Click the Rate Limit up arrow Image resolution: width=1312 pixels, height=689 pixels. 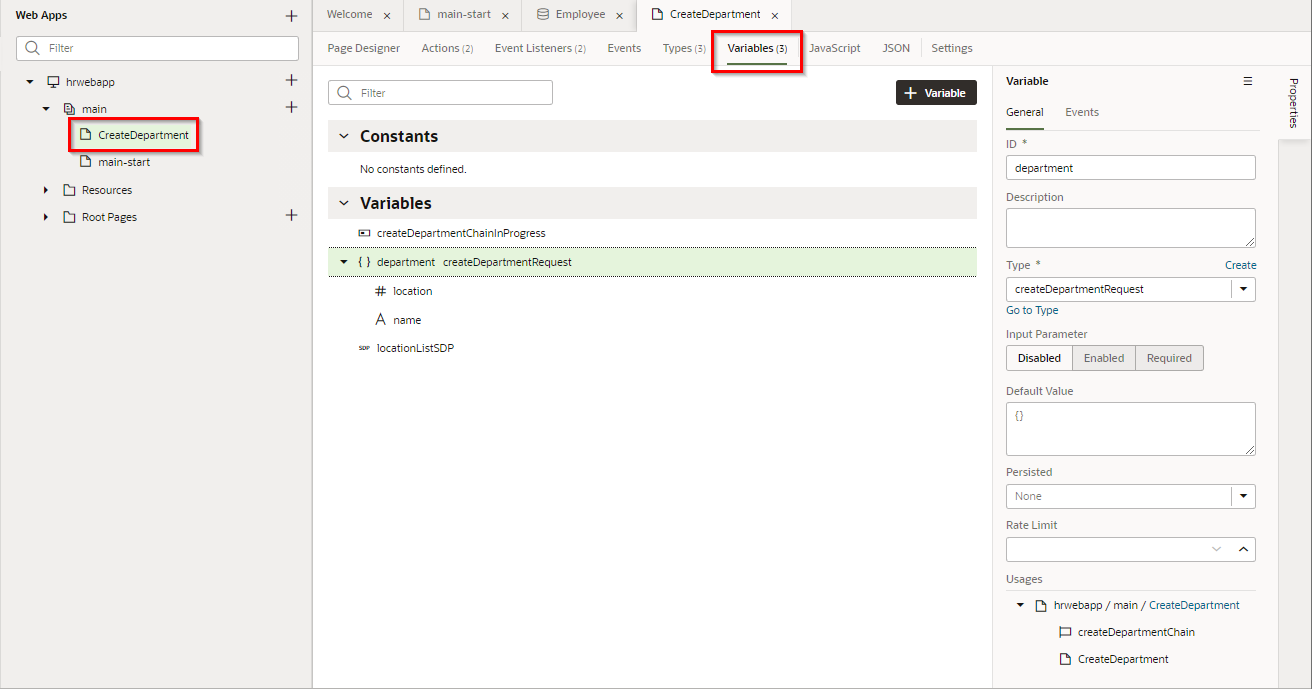tap(1243, 549)
